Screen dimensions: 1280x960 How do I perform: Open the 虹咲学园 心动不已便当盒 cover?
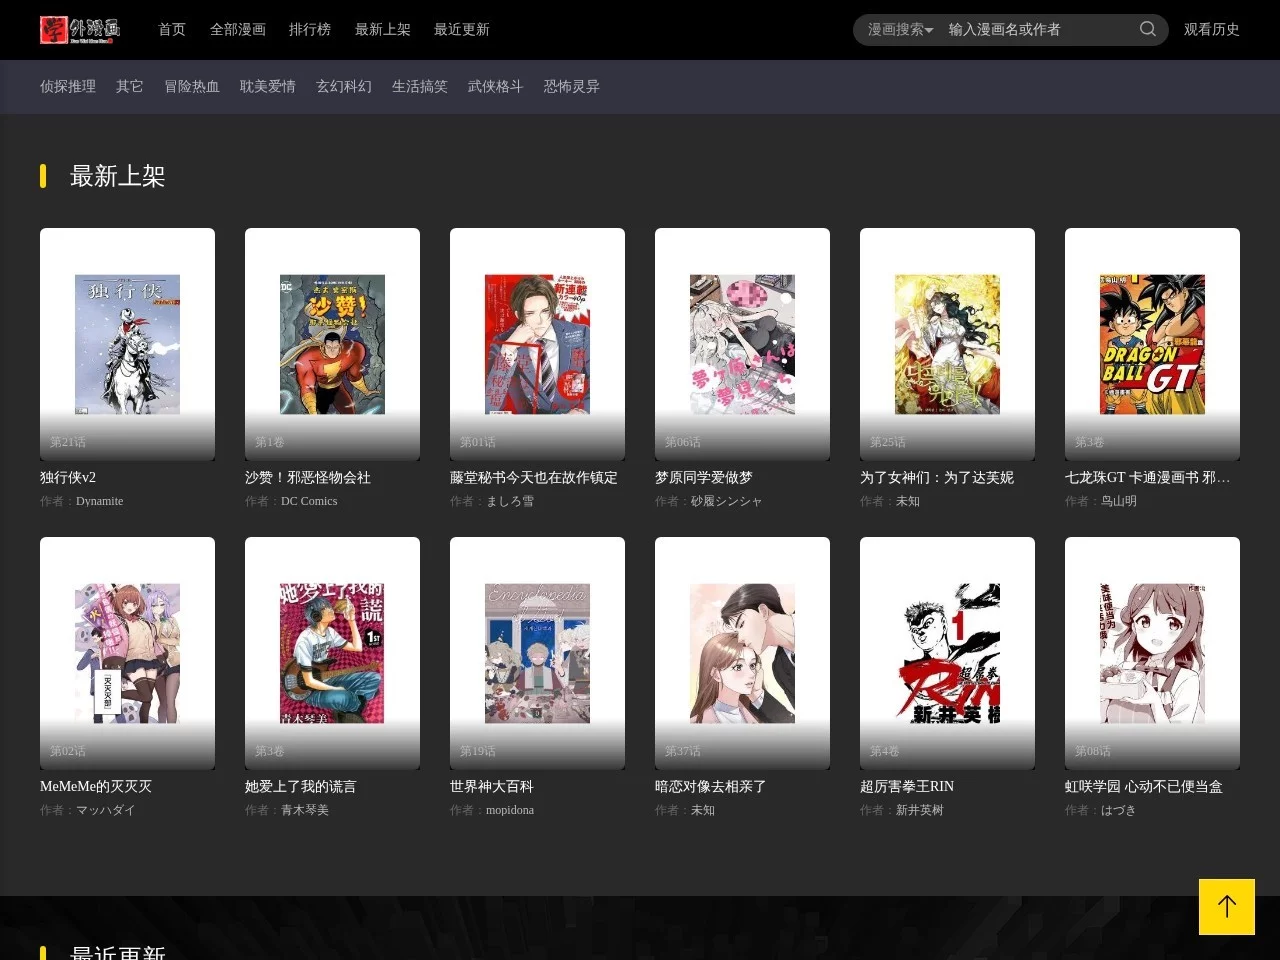coord(1152,653)
